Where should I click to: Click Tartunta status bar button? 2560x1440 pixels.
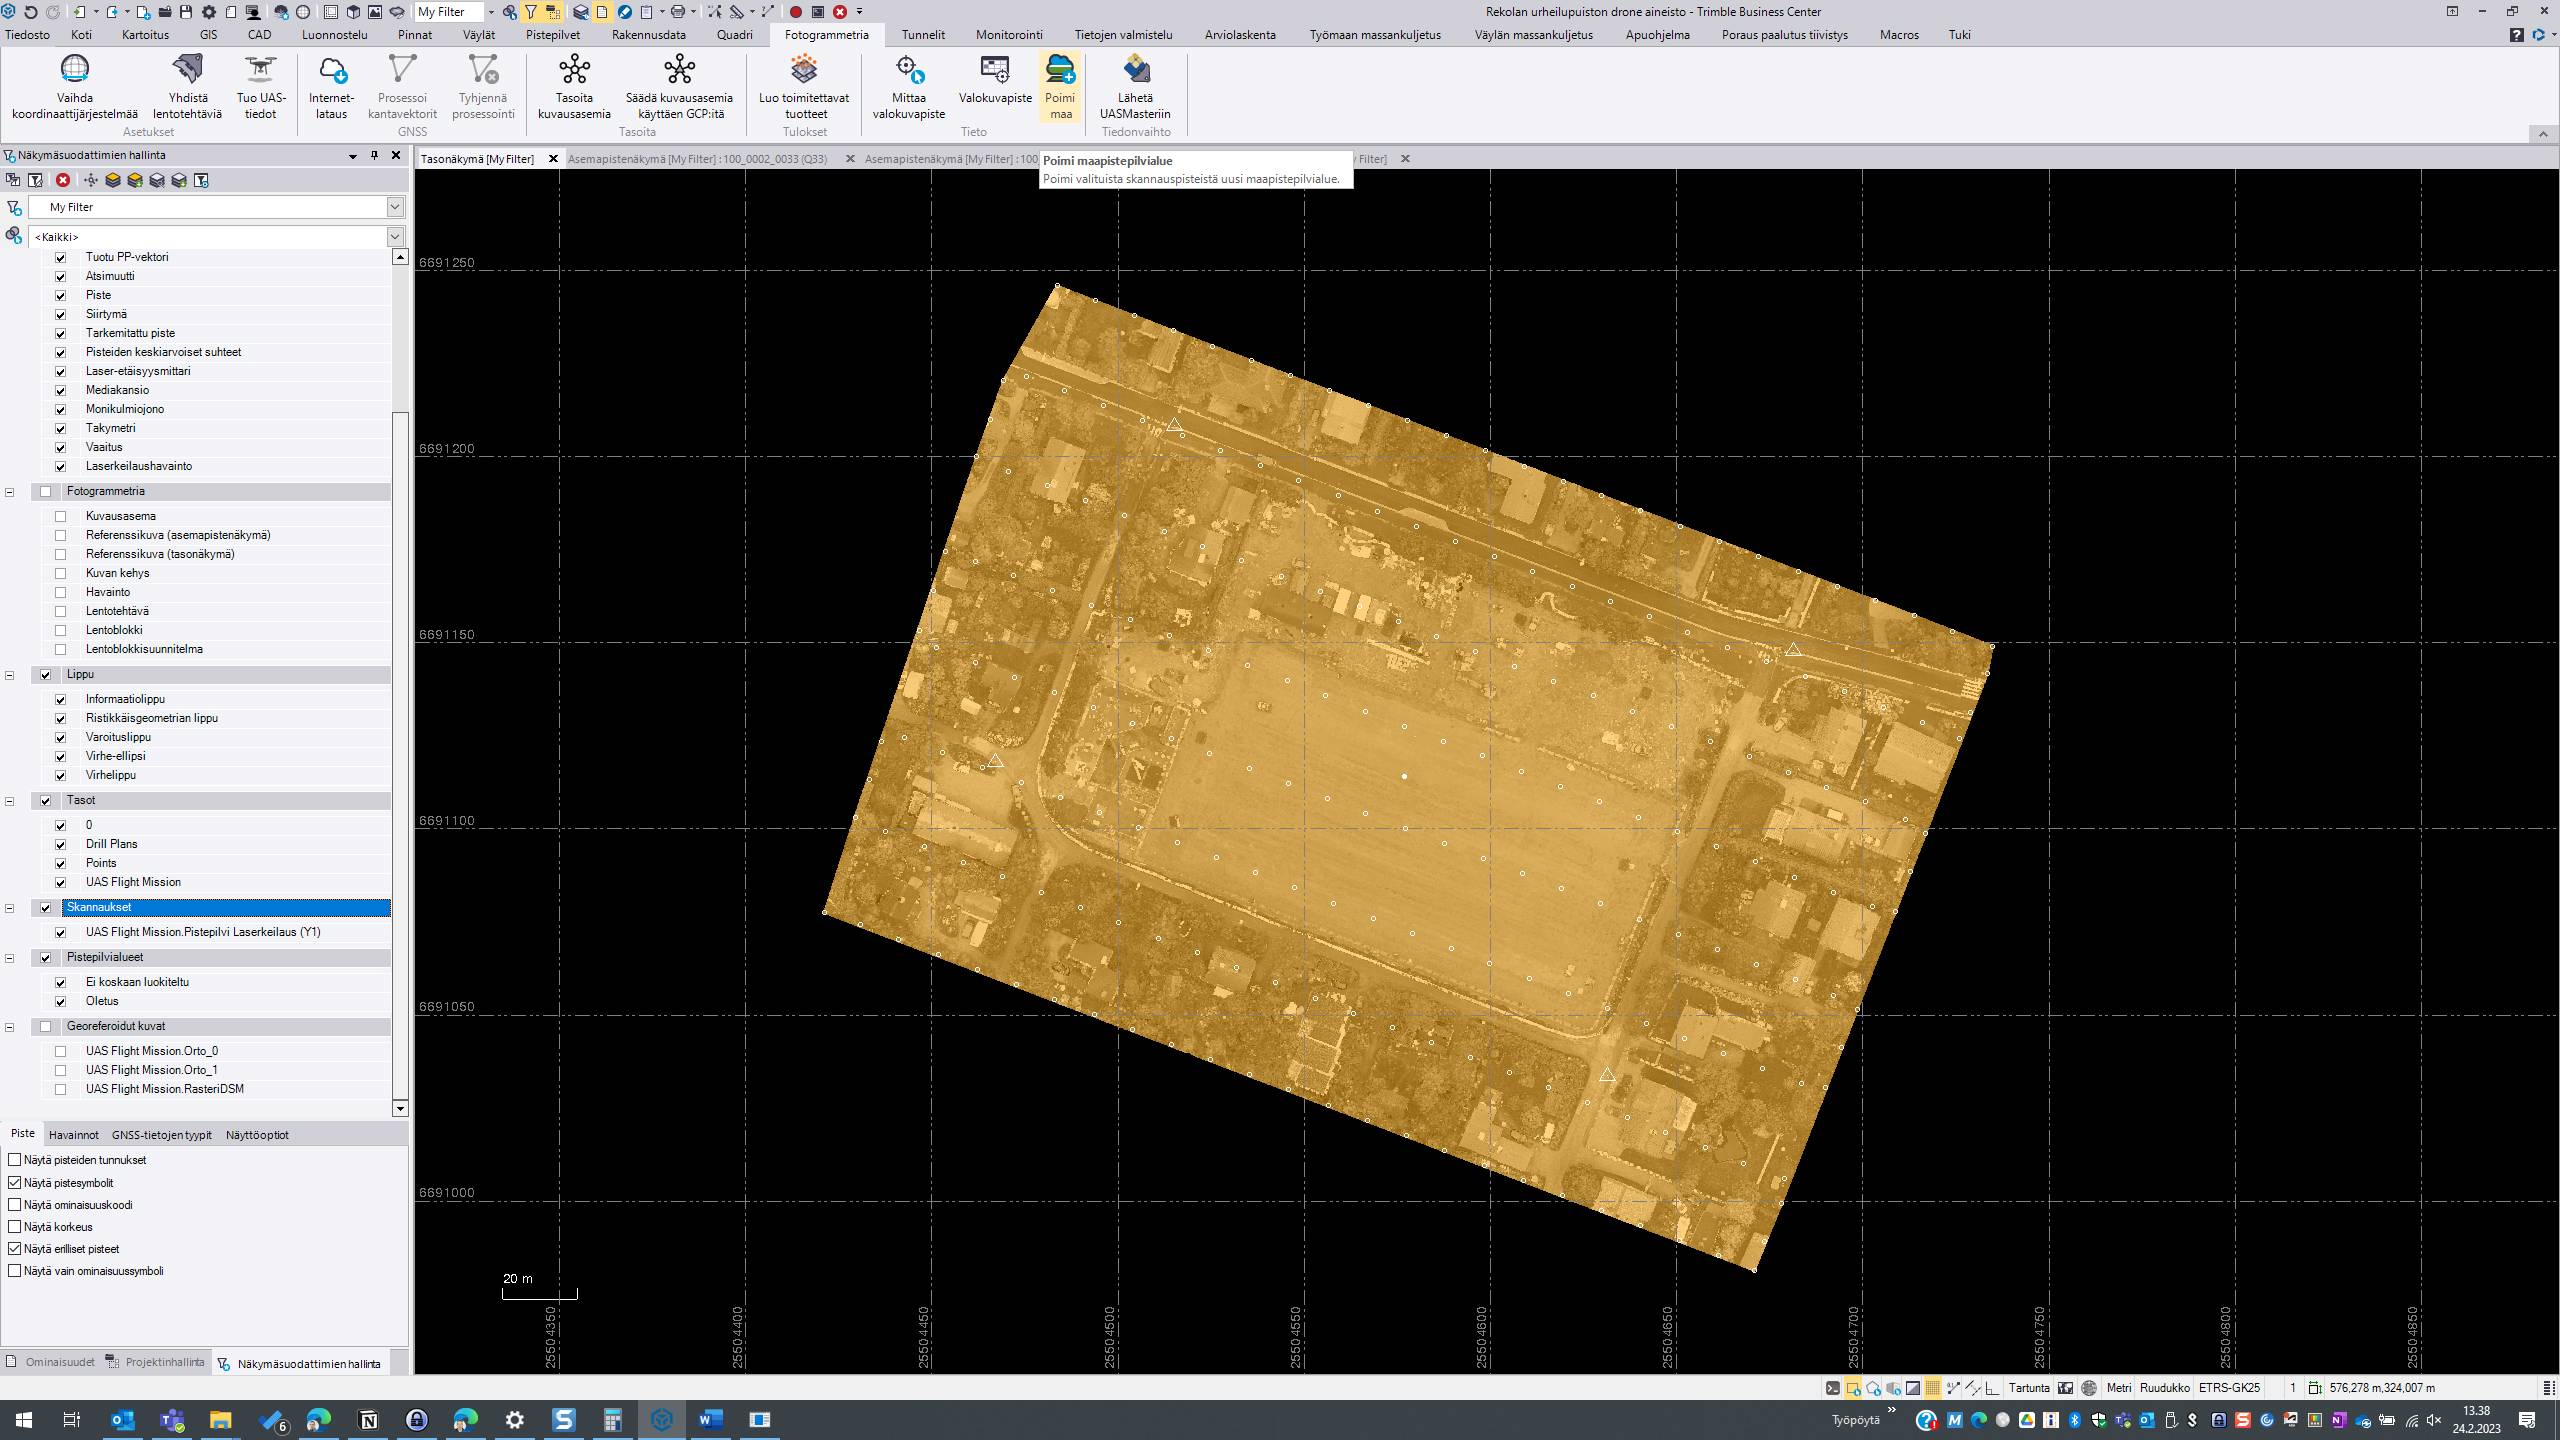(2029, 1388)
